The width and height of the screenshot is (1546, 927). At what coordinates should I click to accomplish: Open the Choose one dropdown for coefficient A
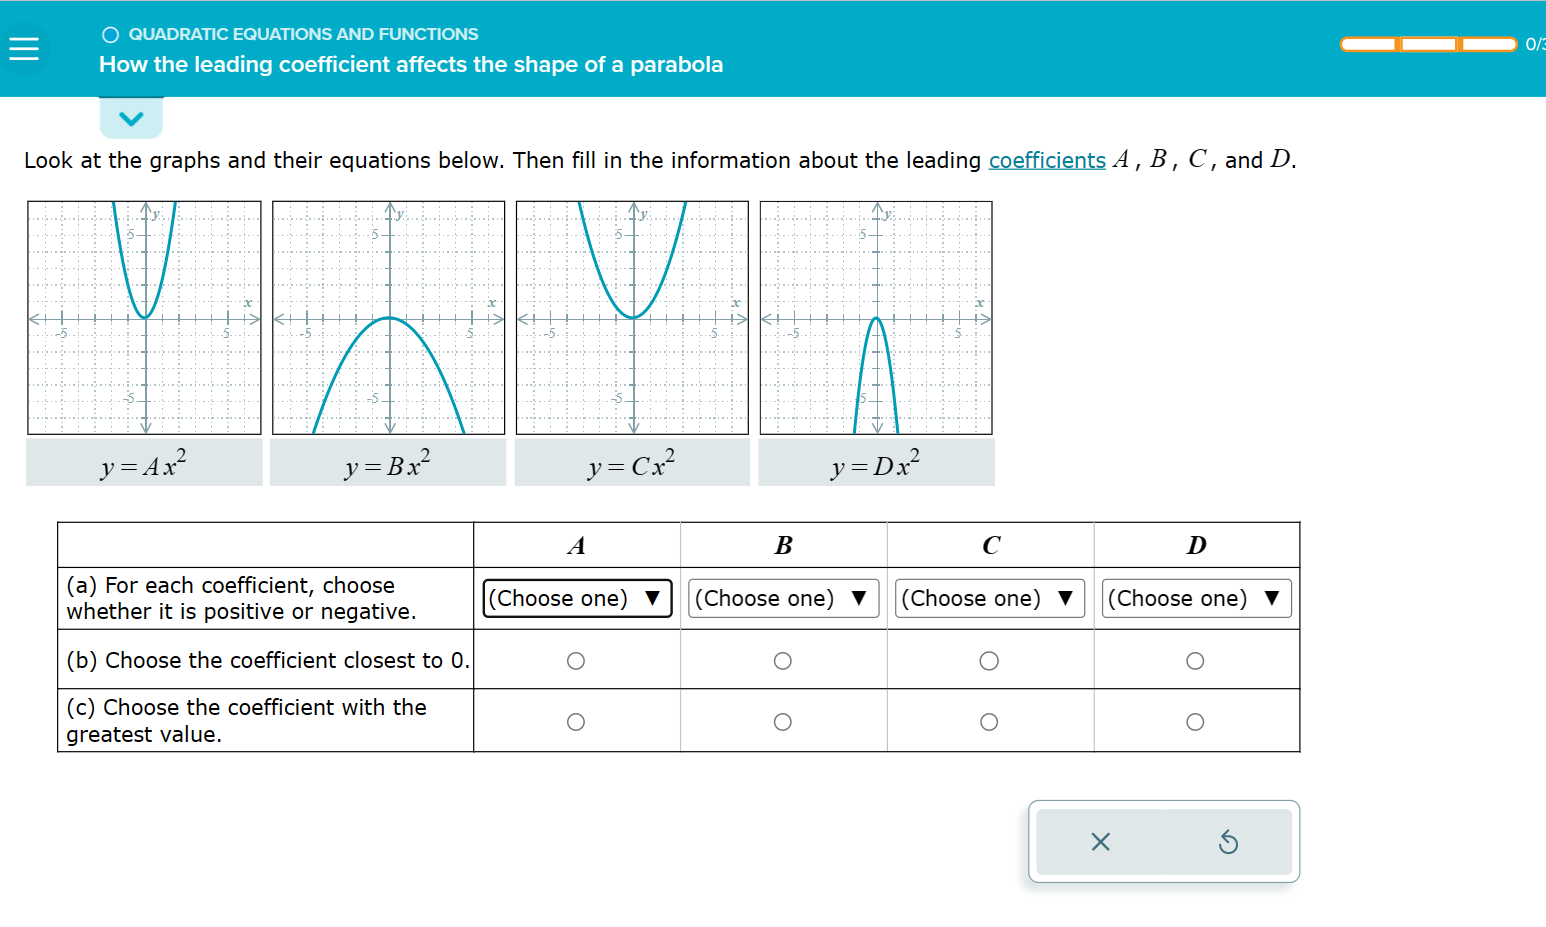point(576,598)
